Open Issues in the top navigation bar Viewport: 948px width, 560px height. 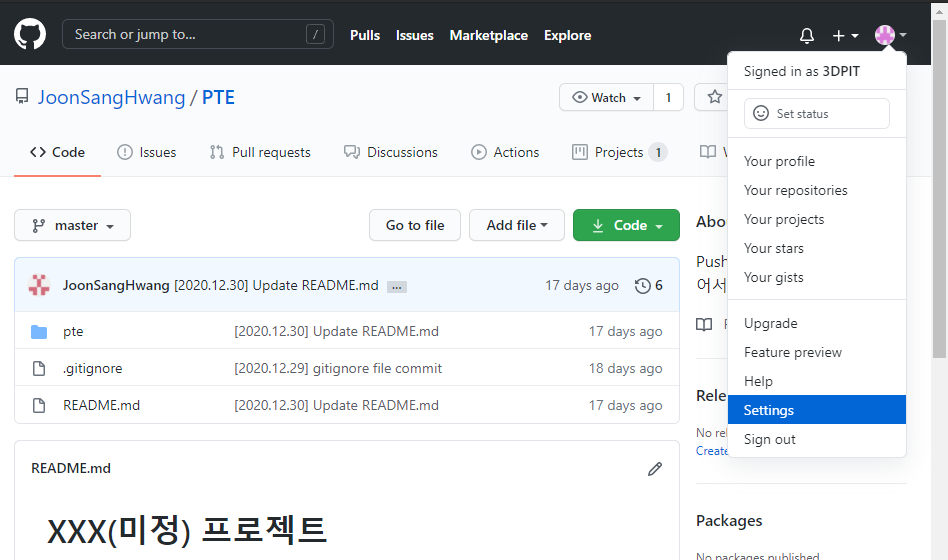click(x=415, y=36)
